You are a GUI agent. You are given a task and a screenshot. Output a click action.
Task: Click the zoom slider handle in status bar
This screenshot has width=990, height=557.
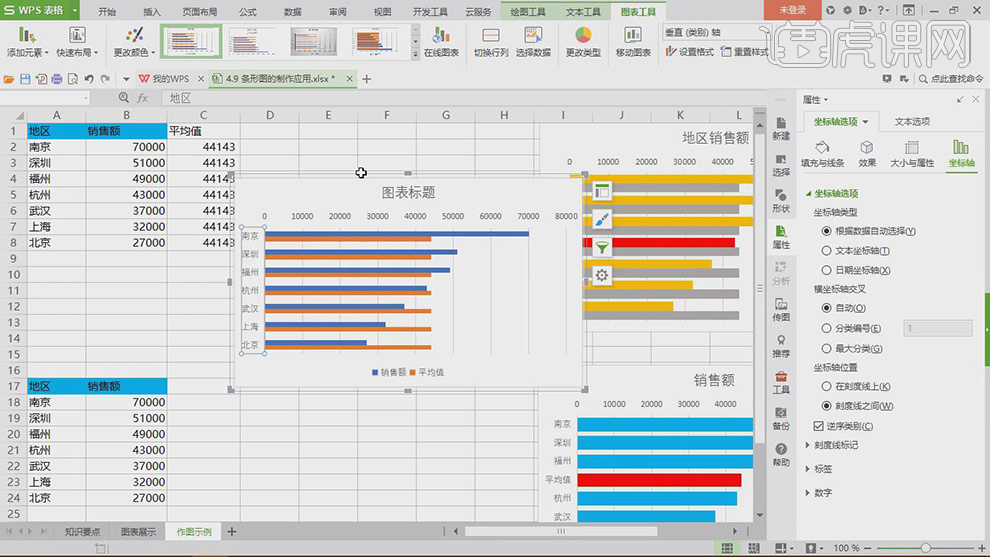(x=926, y=548)
